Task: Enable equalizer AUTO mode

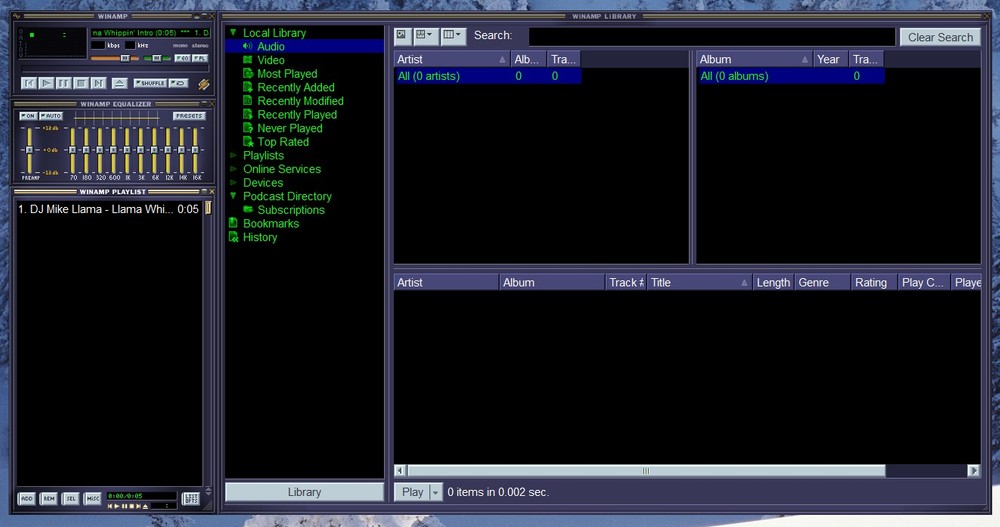Action: (x=51, y=116)
